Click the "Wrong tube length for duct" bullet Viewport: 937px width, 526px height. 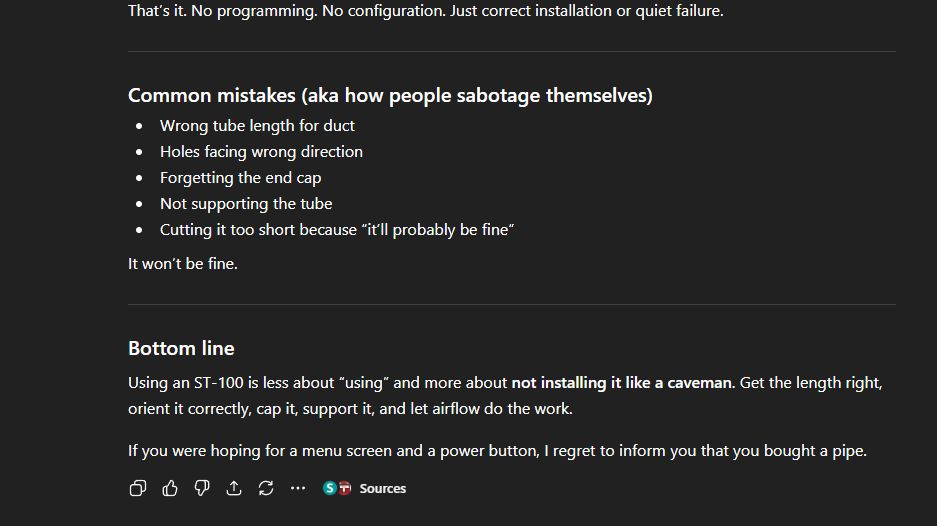[257, 125]
